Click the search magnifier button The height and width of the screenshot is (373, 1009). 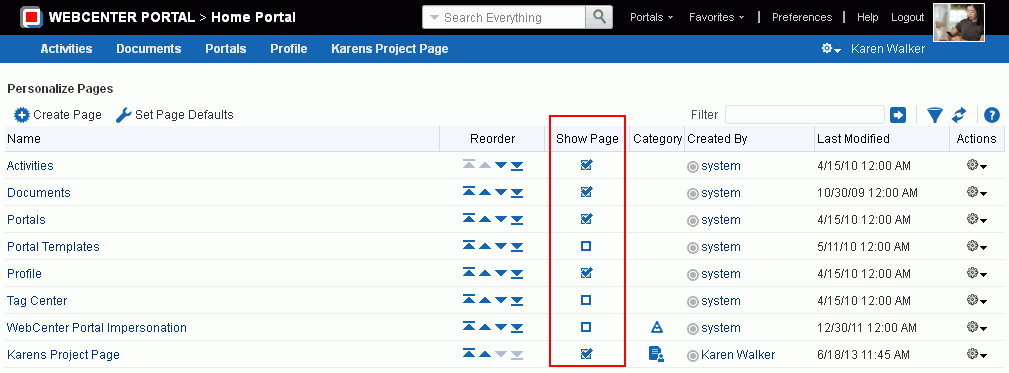[x=599, y=17]
